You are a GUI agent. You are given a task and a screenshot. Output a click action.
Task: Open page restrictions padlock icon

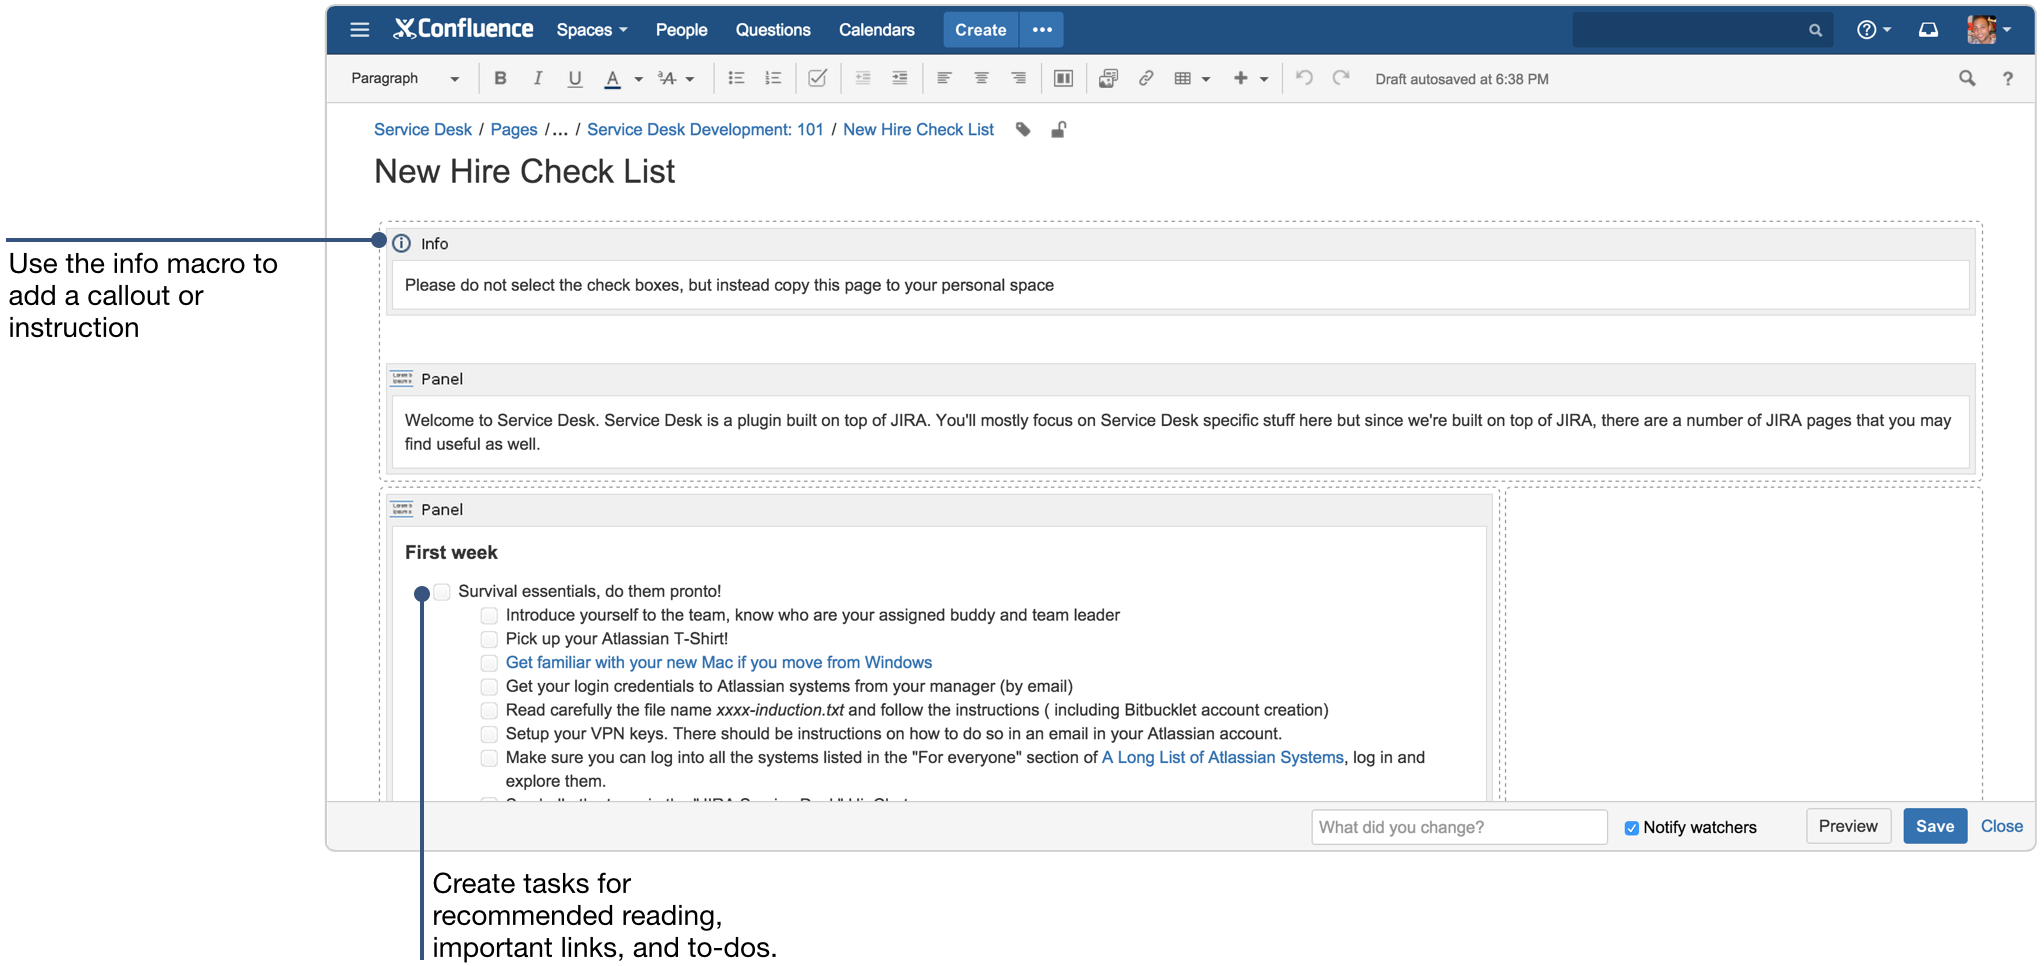[x=1059, y=129]
